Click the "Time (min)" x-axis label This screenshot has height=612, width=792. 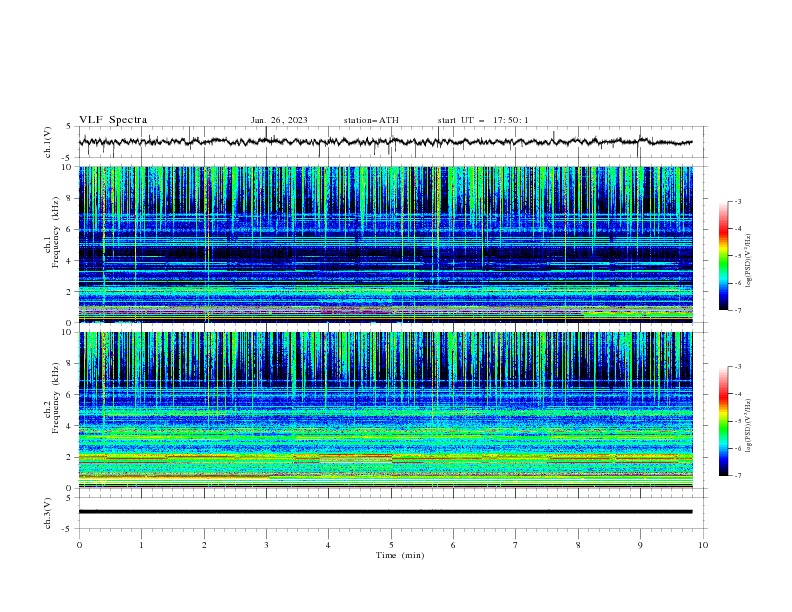[400, 555]
